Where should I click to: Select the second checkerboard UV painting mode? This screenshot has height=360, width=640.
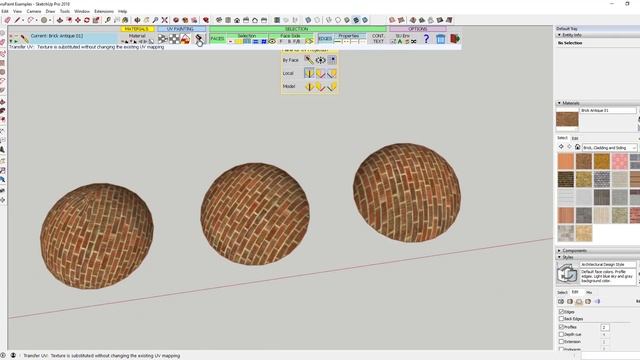[x=174, y=39]
